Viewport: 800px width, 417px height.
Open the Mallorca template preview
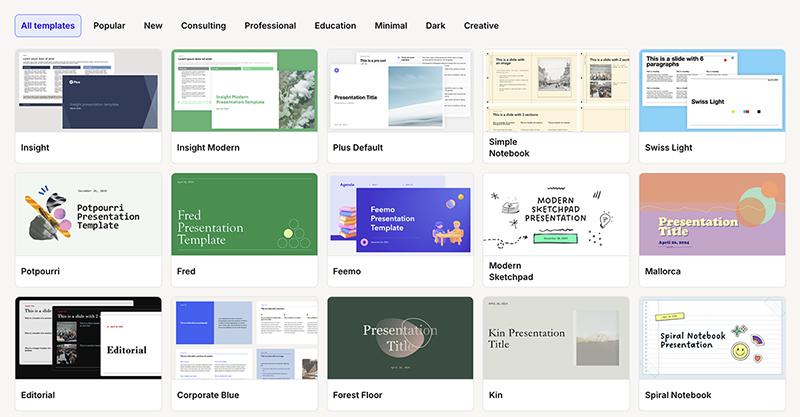coord(712,214)
